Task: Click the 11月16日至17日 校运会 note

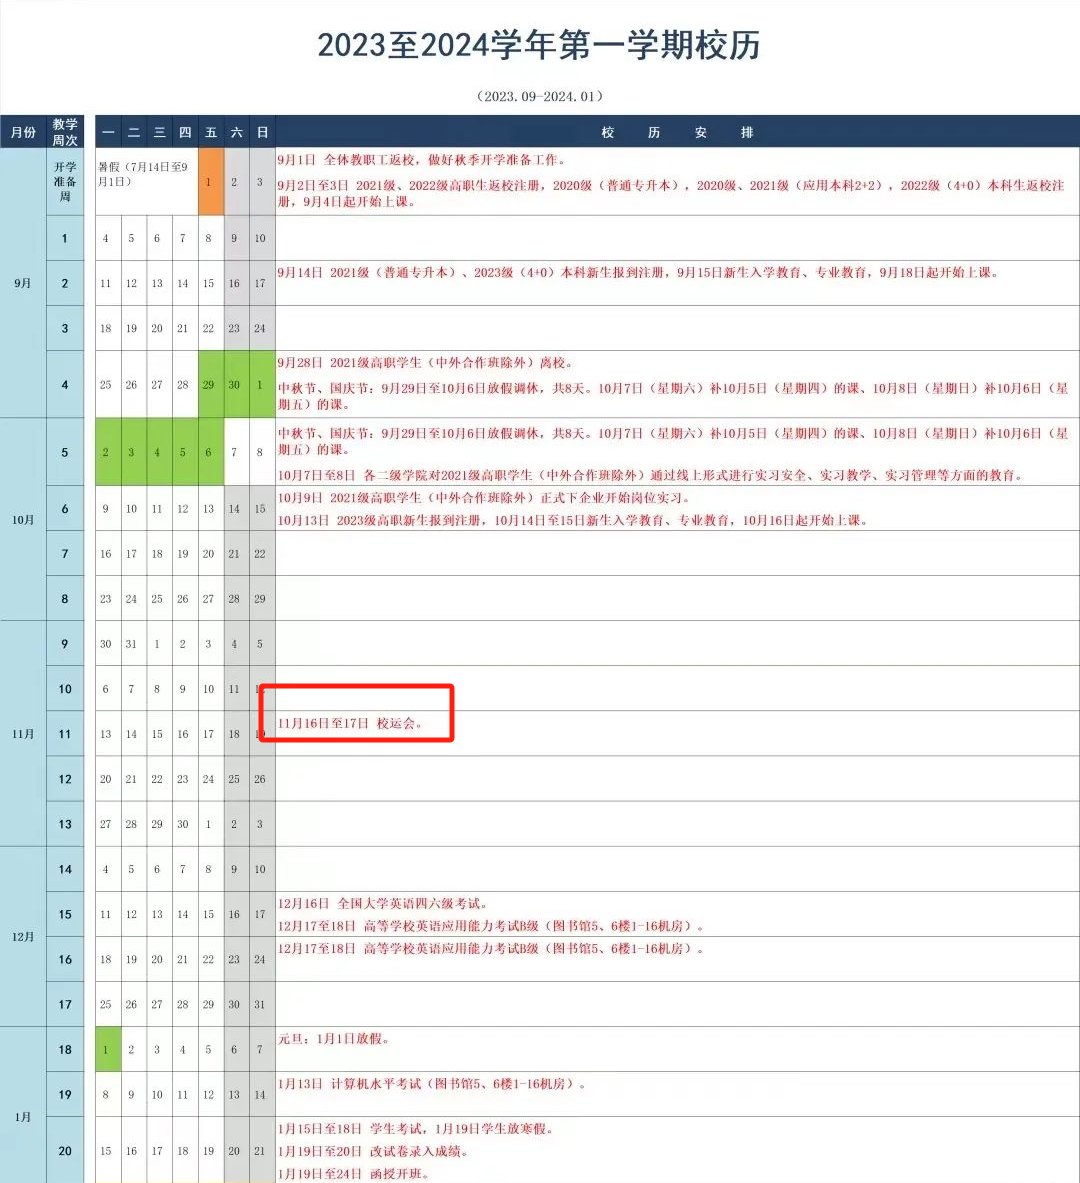Action: 350,724
